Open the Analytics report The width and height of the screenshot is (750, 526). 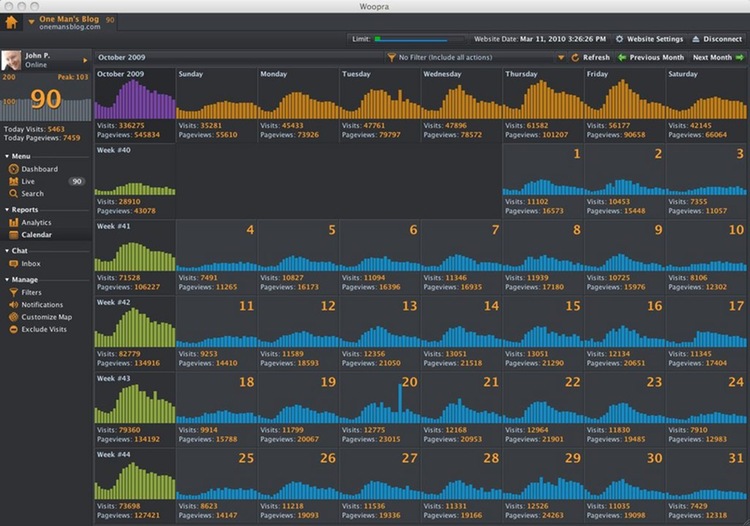coord(36,222)
